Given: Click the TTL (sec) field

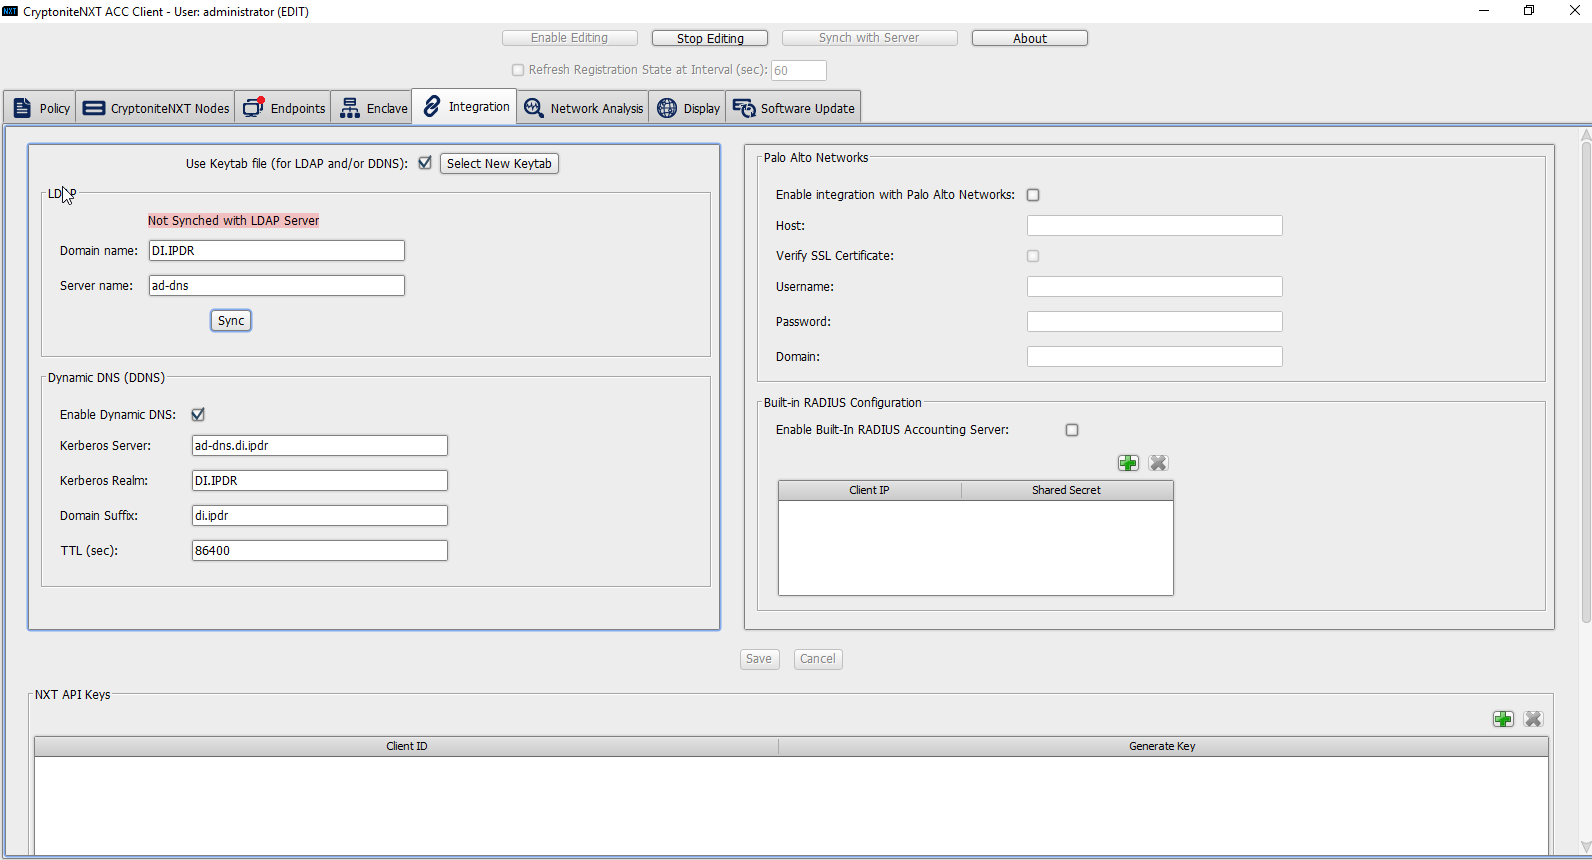Looking at the screenshot, I should (320, 550).
